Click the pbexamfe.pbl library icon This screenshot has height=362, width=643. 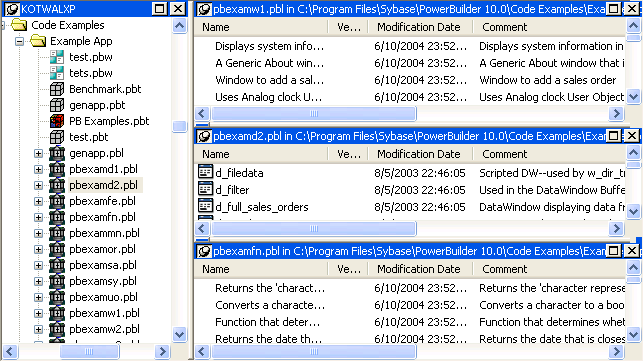pyautogui.click(x=57, y=201)
